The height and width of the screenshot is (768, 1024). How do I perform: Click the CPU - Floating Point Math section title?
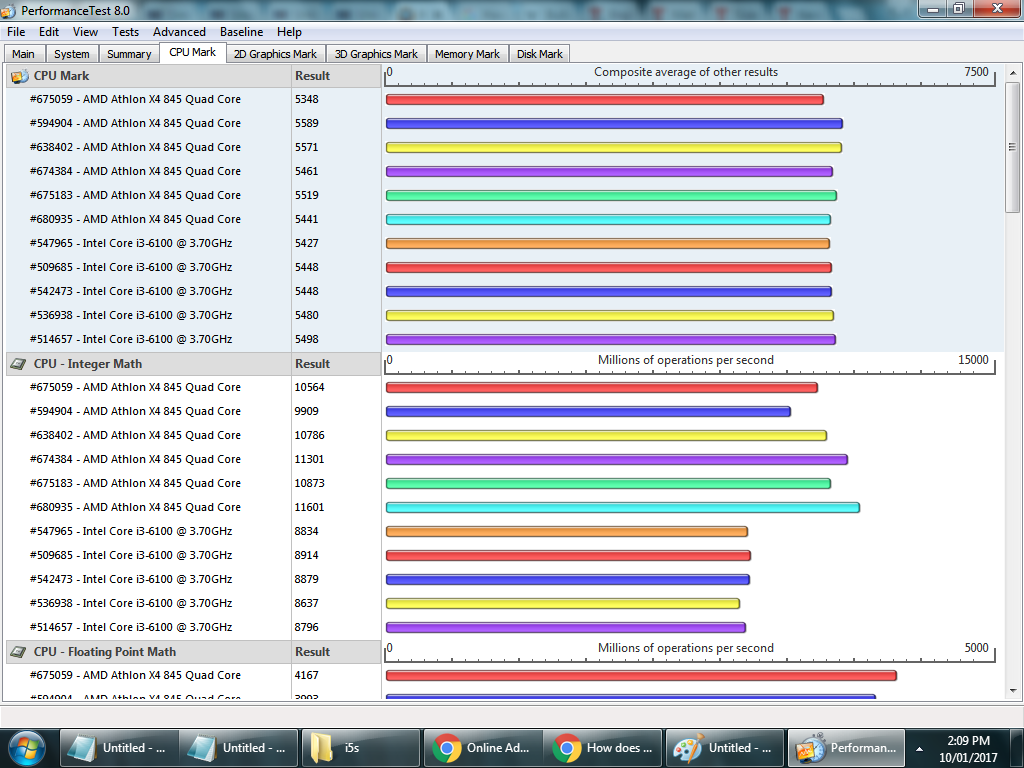point(105,652)
